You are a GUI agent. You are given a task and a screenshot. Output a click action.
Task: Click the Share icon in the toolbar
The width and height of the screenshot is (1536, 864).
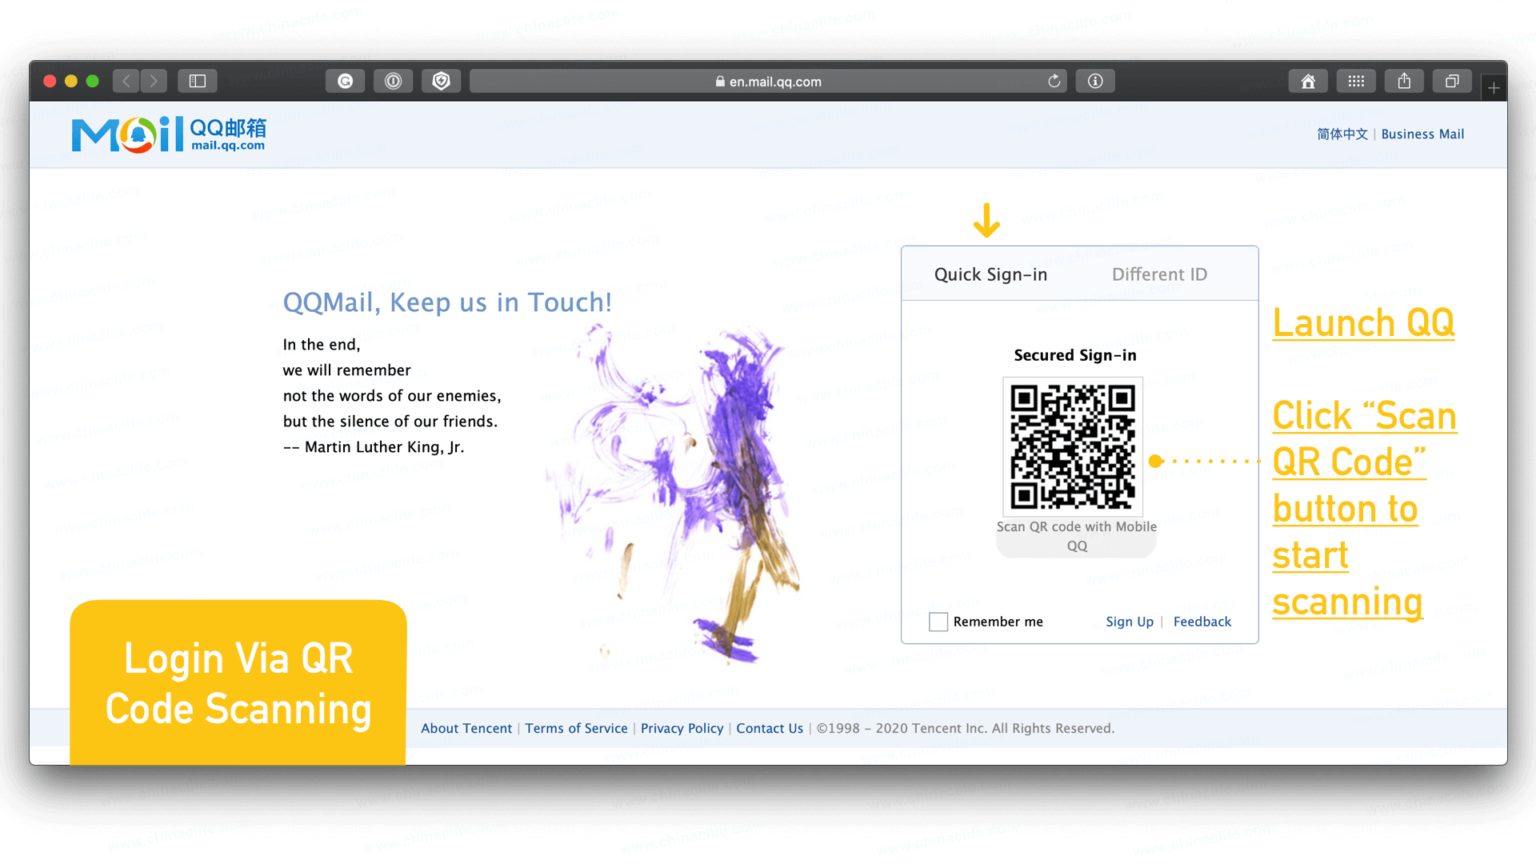pos(1404,81)
